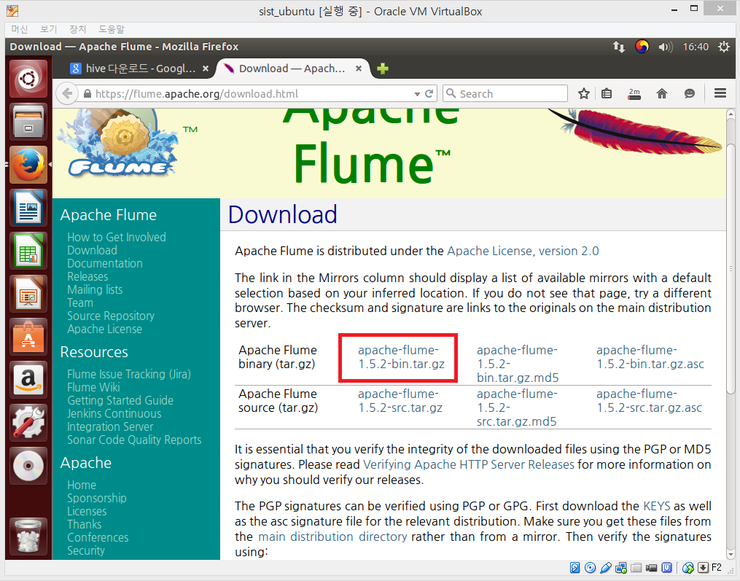Open the sound volume indicator menu
The width and height of the screenshot is (740, 581).
(664, 47)
